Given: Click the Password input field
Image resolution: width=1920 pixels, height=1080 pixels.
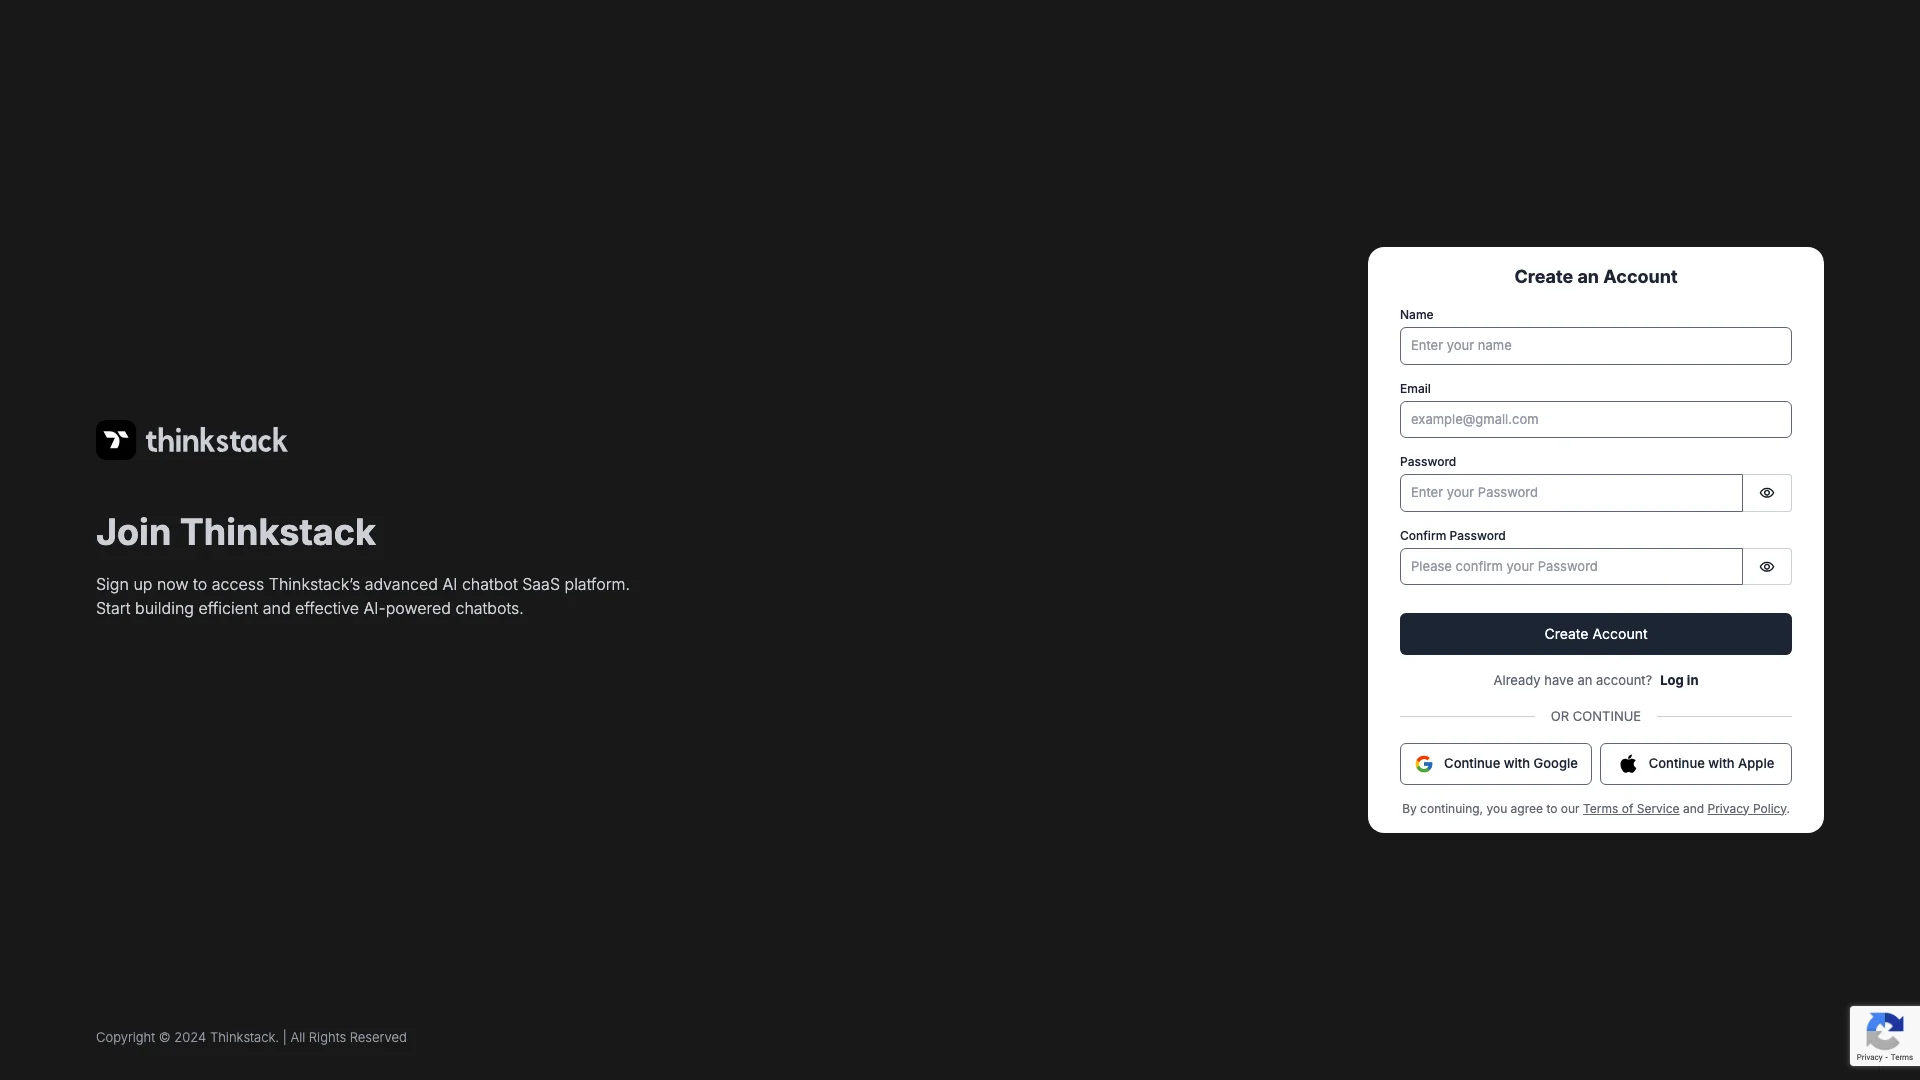Looking at the screenshot, I should (1571, 492).
